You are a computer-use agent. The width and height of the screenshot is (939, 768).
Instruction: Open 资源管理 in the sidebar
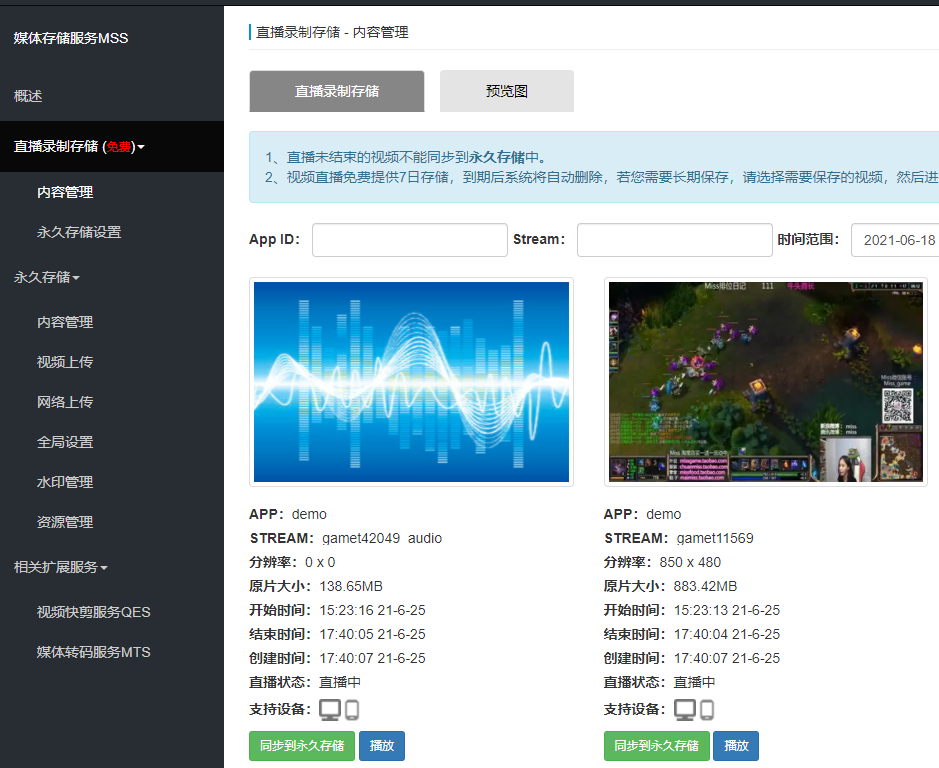65,522
